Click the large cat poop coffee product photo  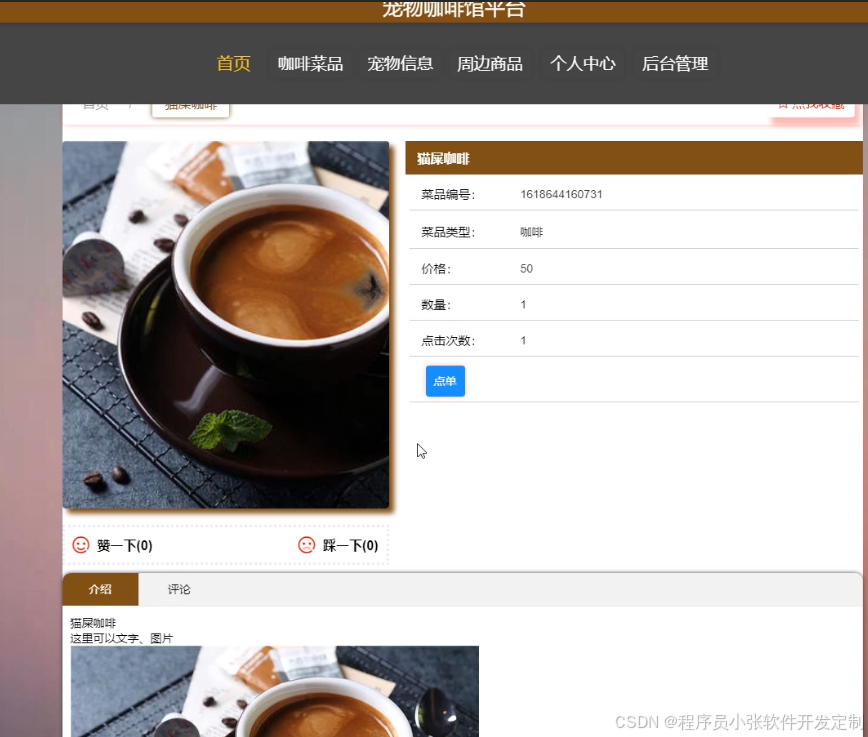click(x=225, y=324)
